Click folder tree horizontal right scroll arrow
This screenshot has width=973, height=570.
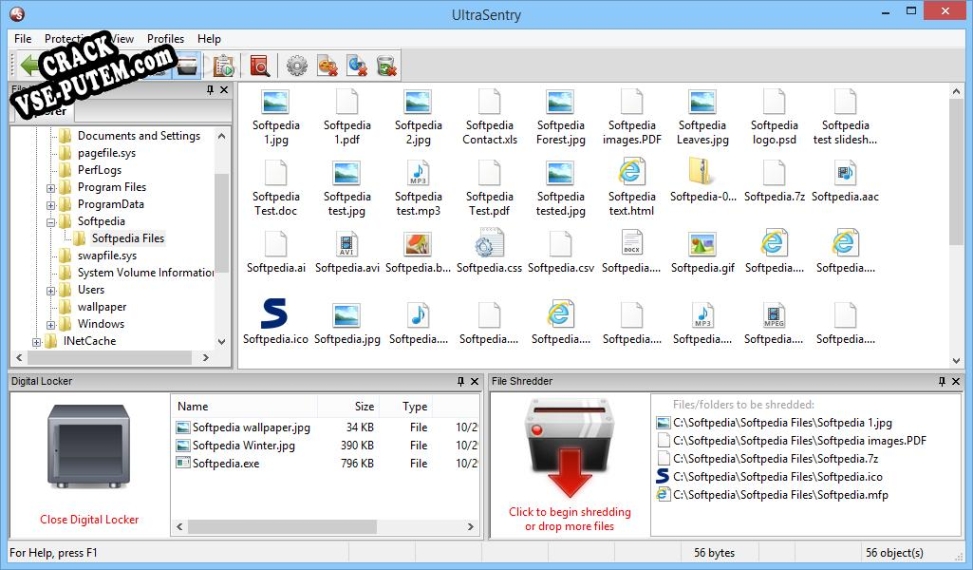206,358
